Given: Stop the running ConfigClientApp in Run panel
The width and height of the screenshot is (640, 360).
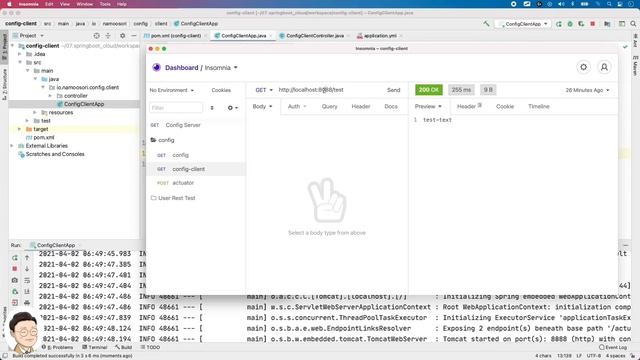Looking at the screenshot, I should [15, 269].
